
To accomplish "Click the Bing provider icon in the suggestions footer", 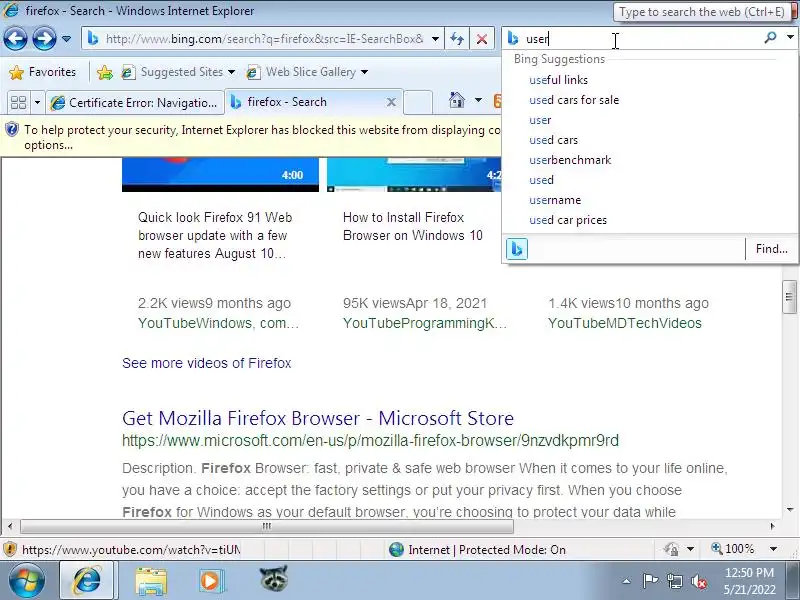I will coord(516,249).
